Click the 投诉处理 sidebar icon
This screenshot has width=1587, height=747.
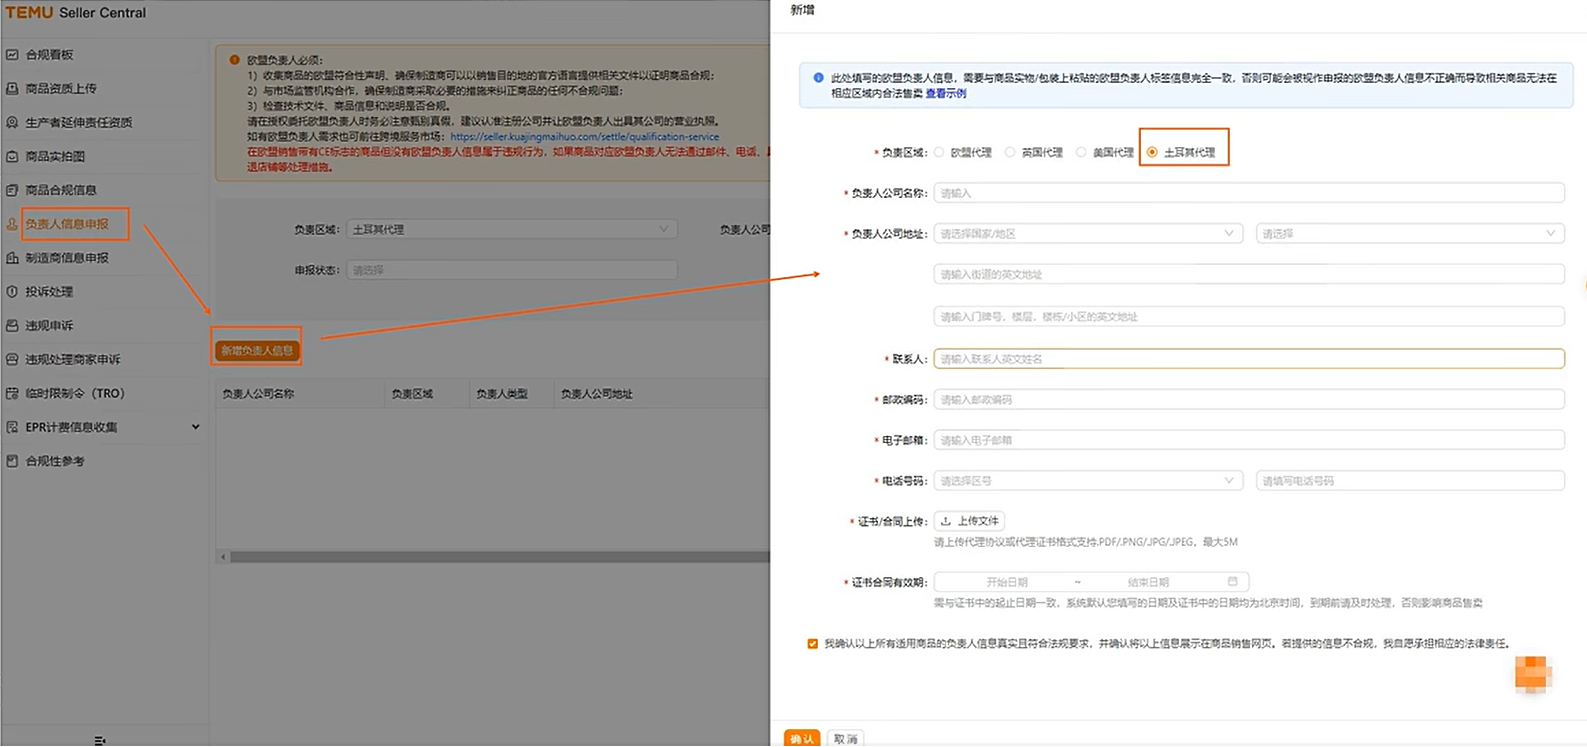coord(12,292)
